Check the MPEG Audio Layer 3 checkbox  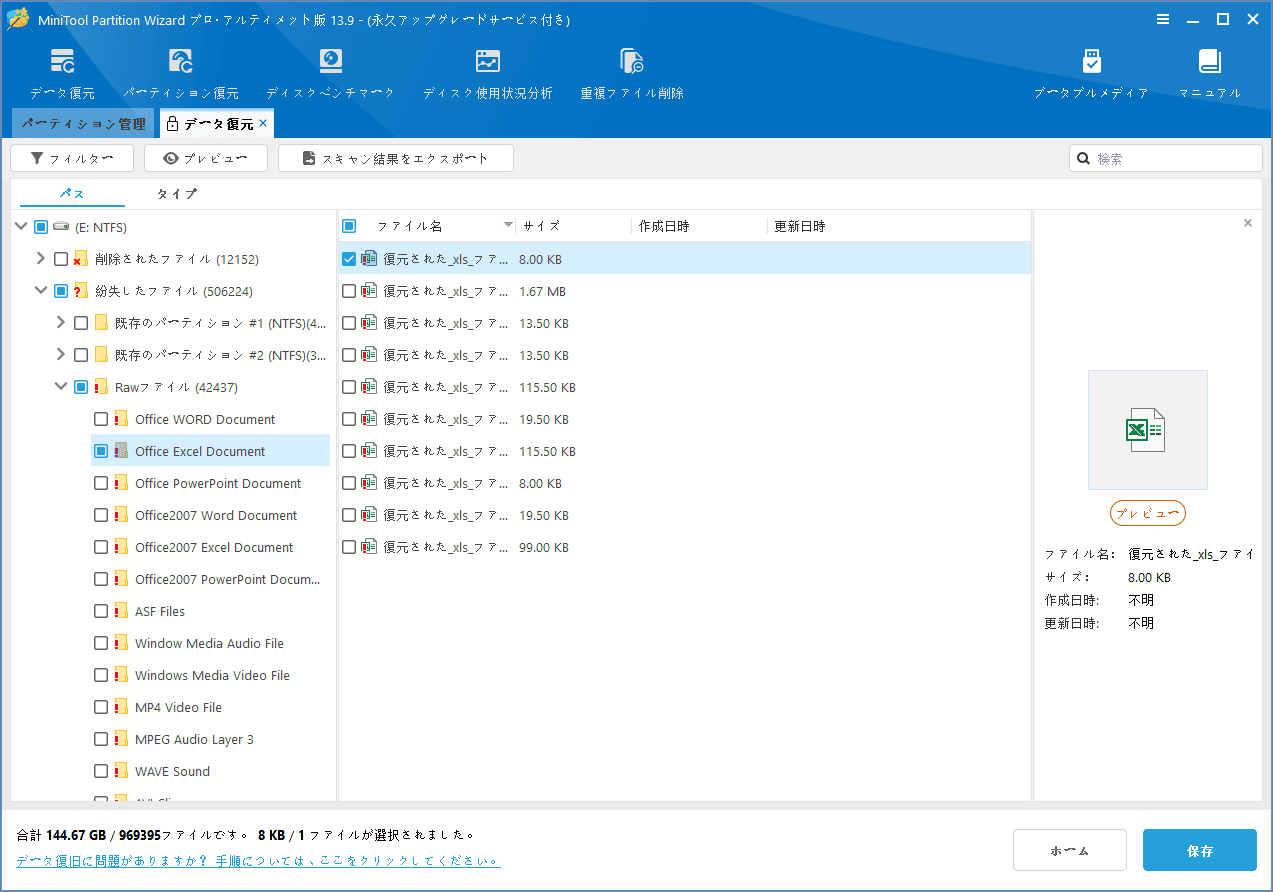pos(101,739)
